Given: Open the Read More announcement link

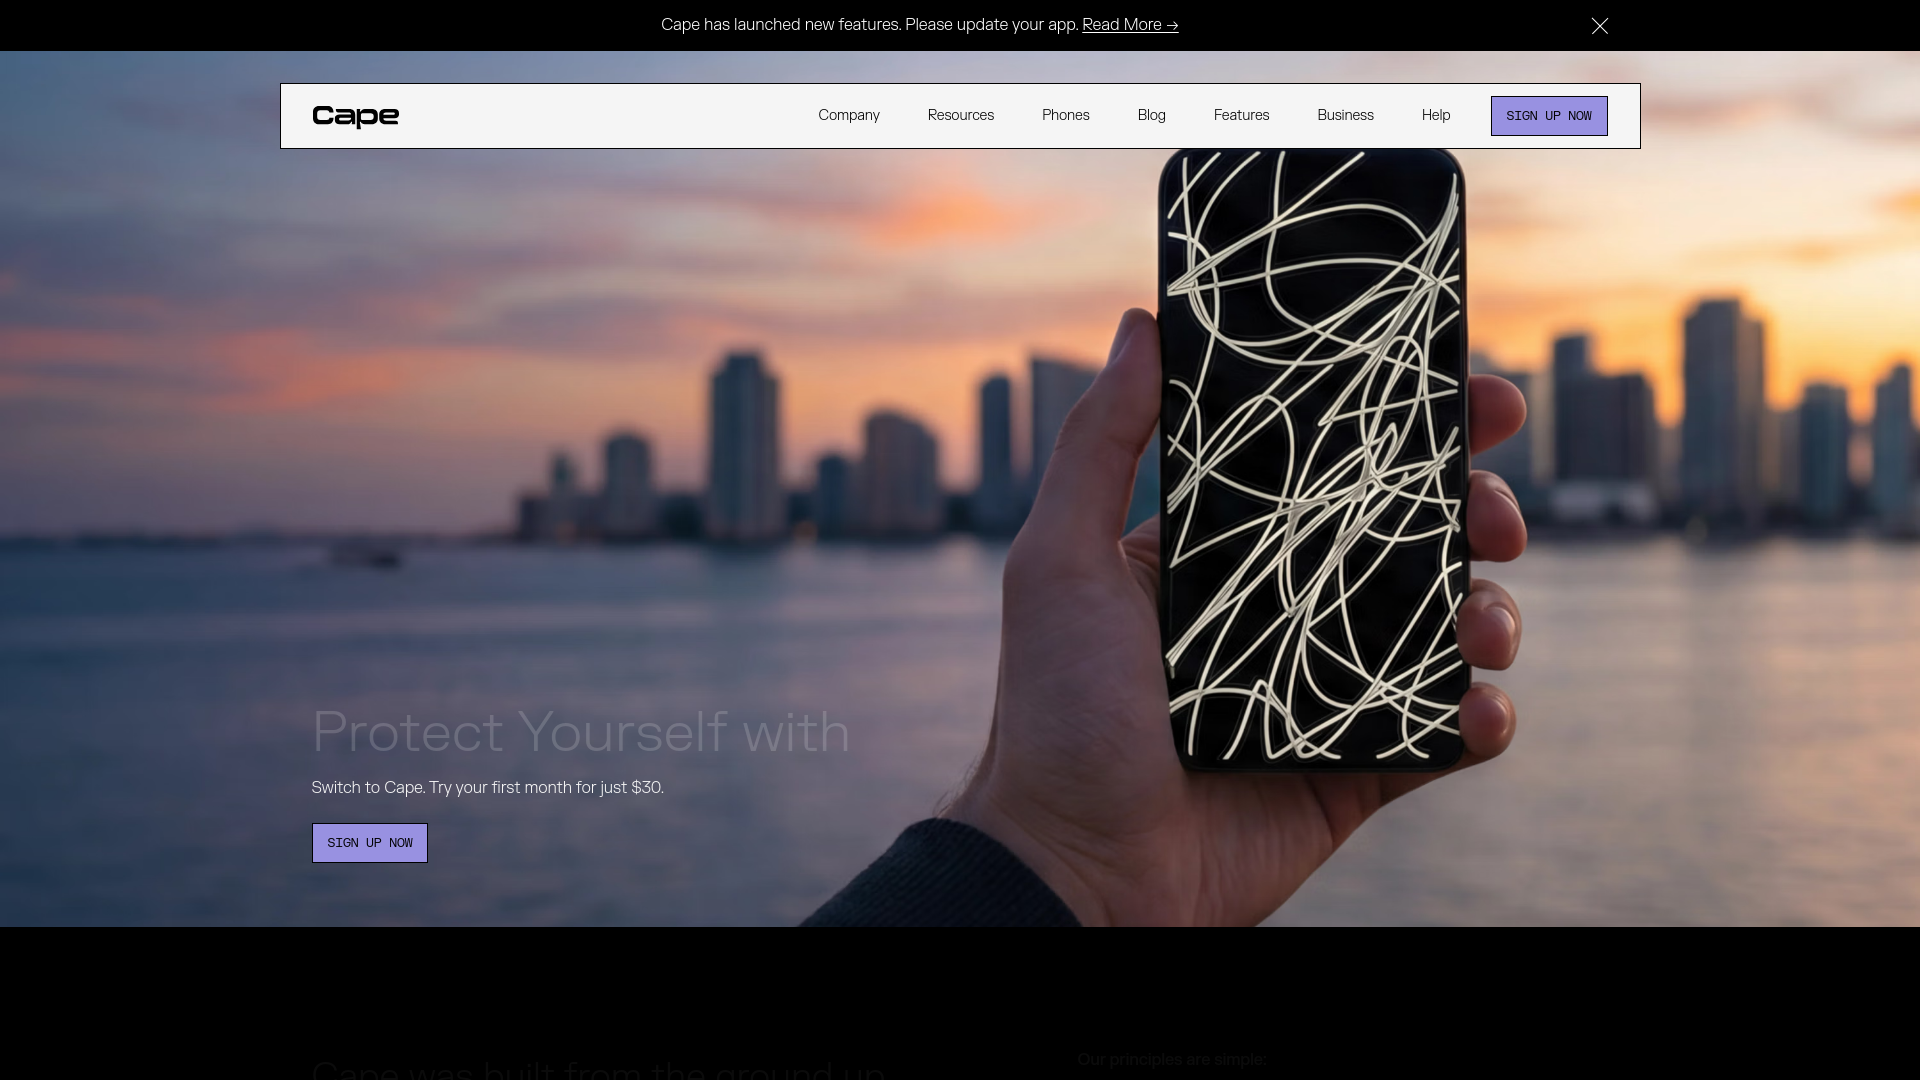Looking at the screenshot, I should tap(1130, 25).
